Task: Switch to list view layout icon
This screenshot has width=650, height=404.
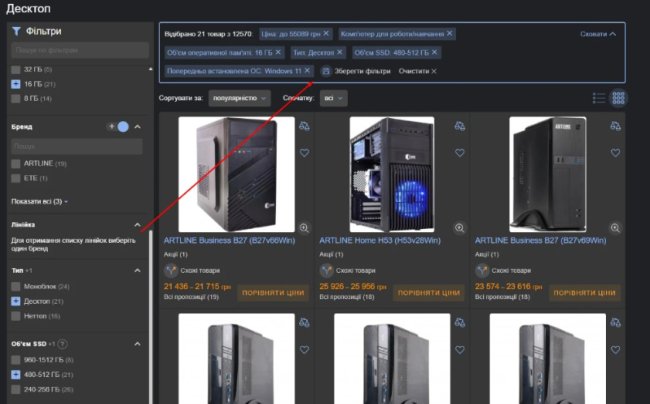Action: [x=599, y=98]
